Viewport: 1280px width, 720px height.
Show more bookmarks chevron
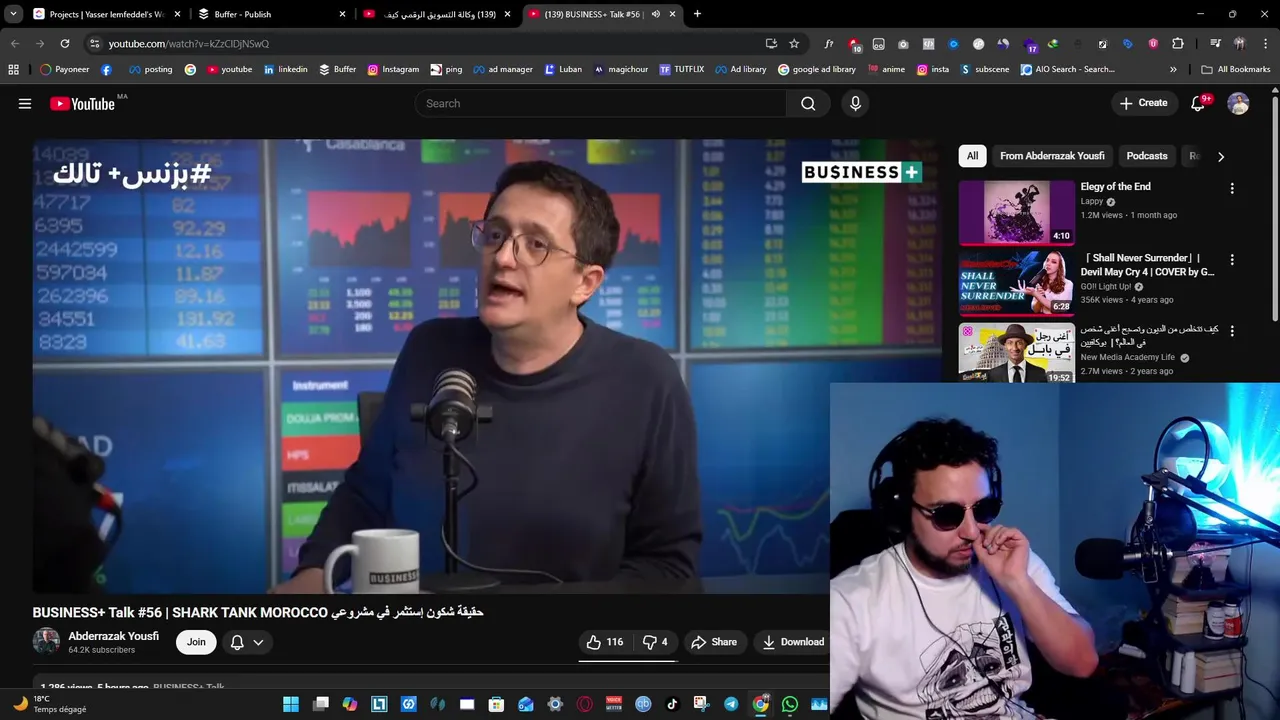[1173, 69]
